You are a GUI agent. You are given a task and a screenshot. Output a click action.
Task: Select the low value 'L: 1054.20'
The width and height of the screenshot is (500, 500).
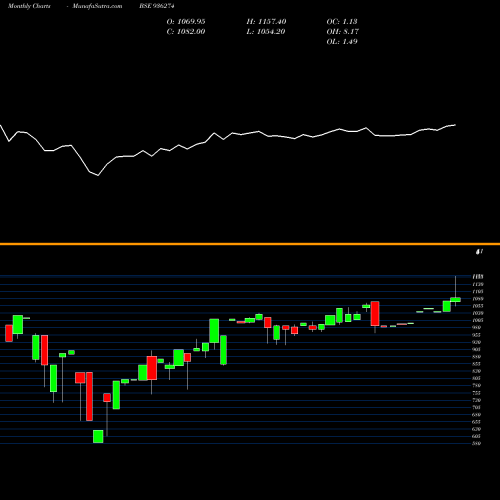pos(266,32)
